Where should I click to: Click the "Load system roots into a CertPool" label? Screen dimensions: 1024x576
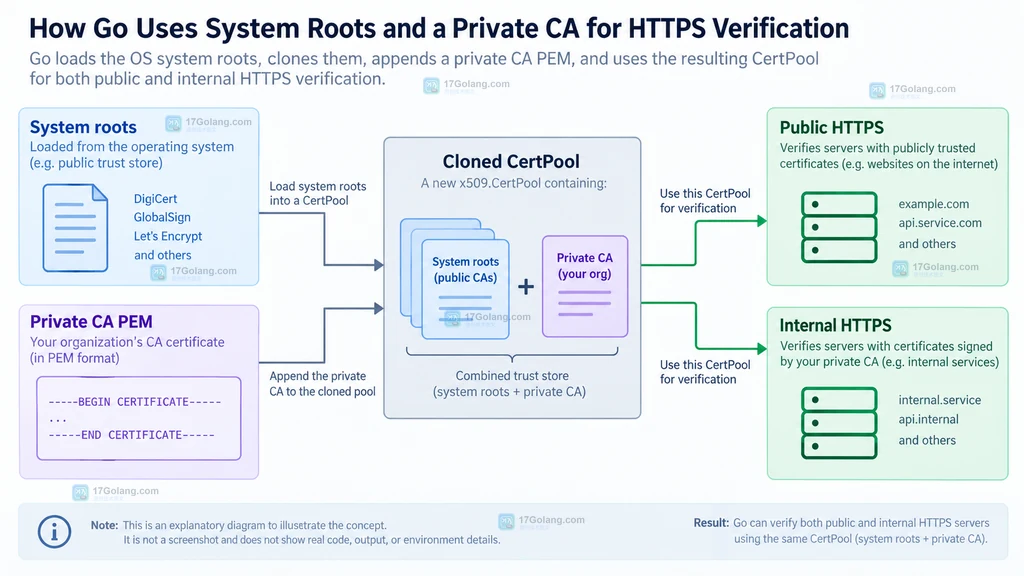click(x=318, y=193)
